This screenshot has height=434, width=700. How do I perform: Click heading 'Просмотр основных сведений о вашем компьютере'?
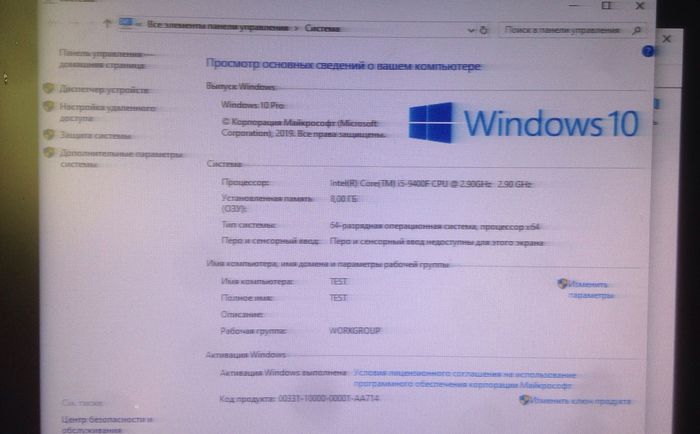click(343, 65)
